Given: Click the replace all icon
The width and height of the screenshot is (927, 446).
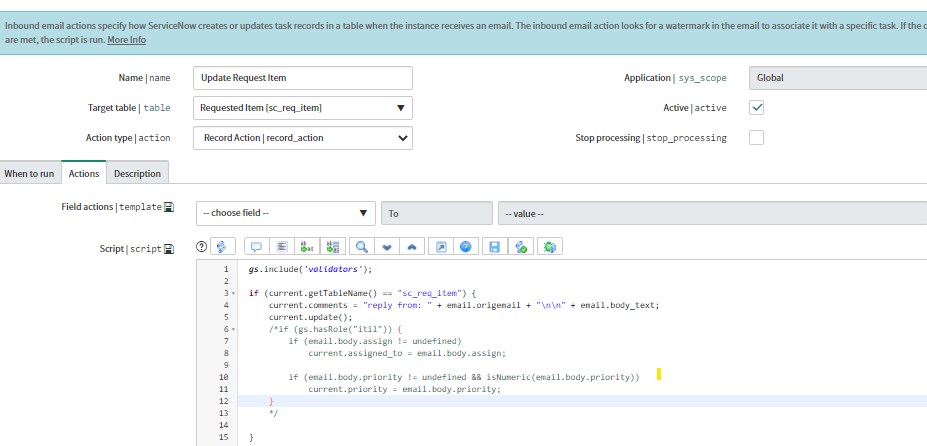Looking at the screenshot, I should click(x=332, y=247).
